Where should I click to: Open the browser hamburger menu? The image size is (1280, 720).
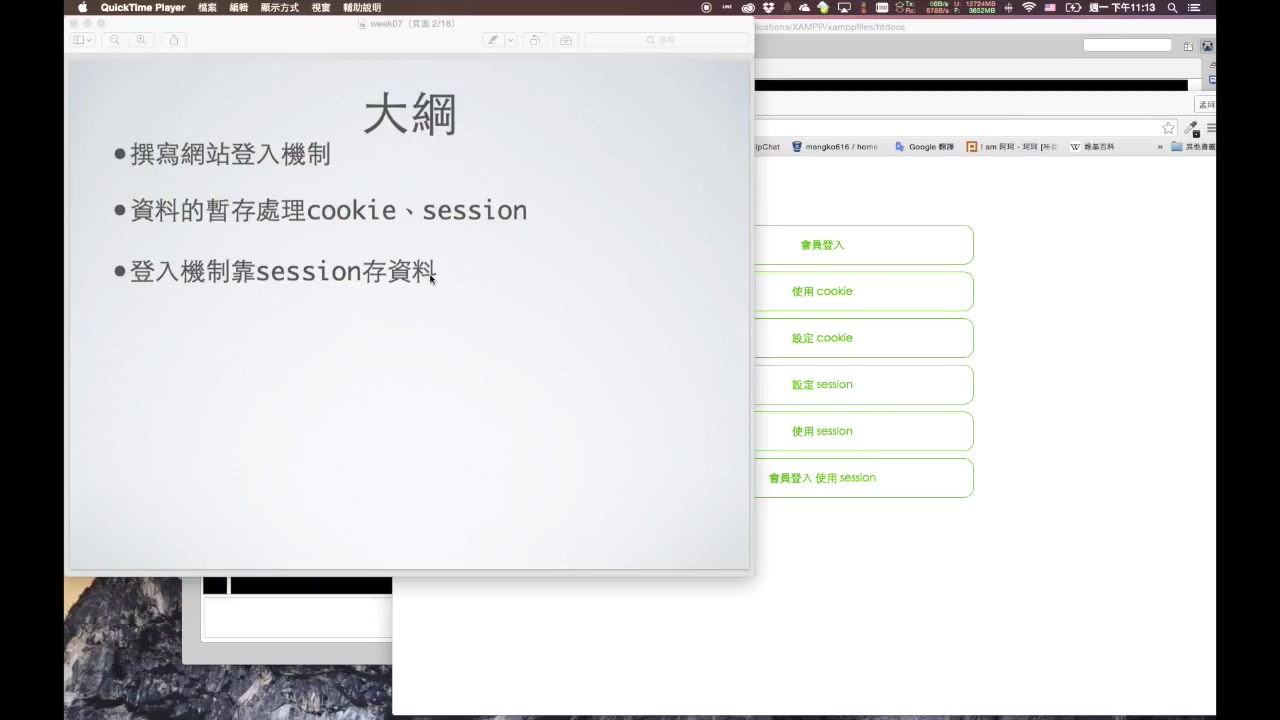pos(1211,128)
